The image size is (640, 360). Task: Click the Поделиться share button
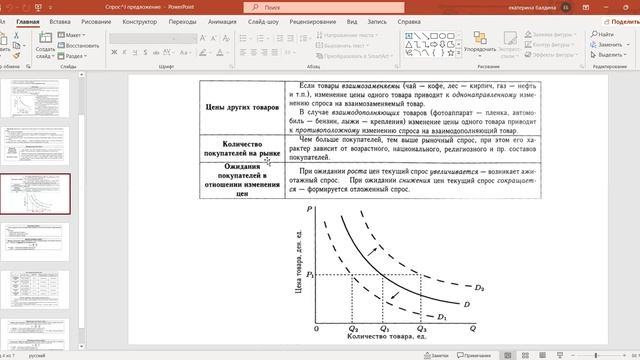click(x=622, y=22)
